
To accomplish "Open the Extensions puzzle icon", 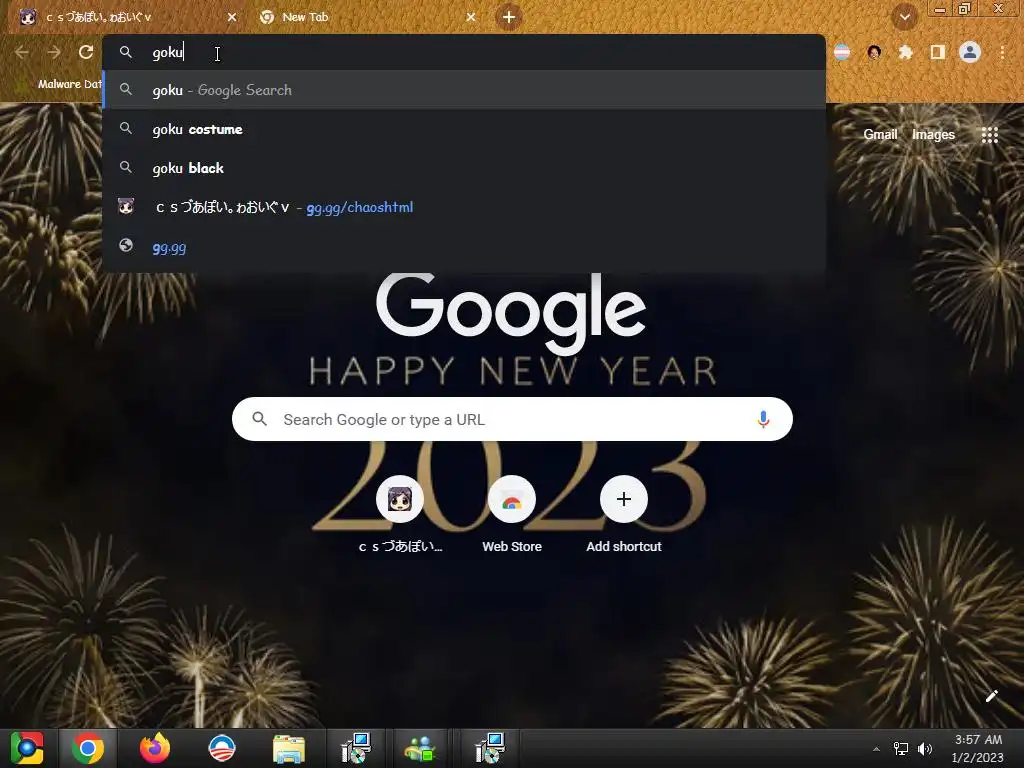I will pos(906,52).
